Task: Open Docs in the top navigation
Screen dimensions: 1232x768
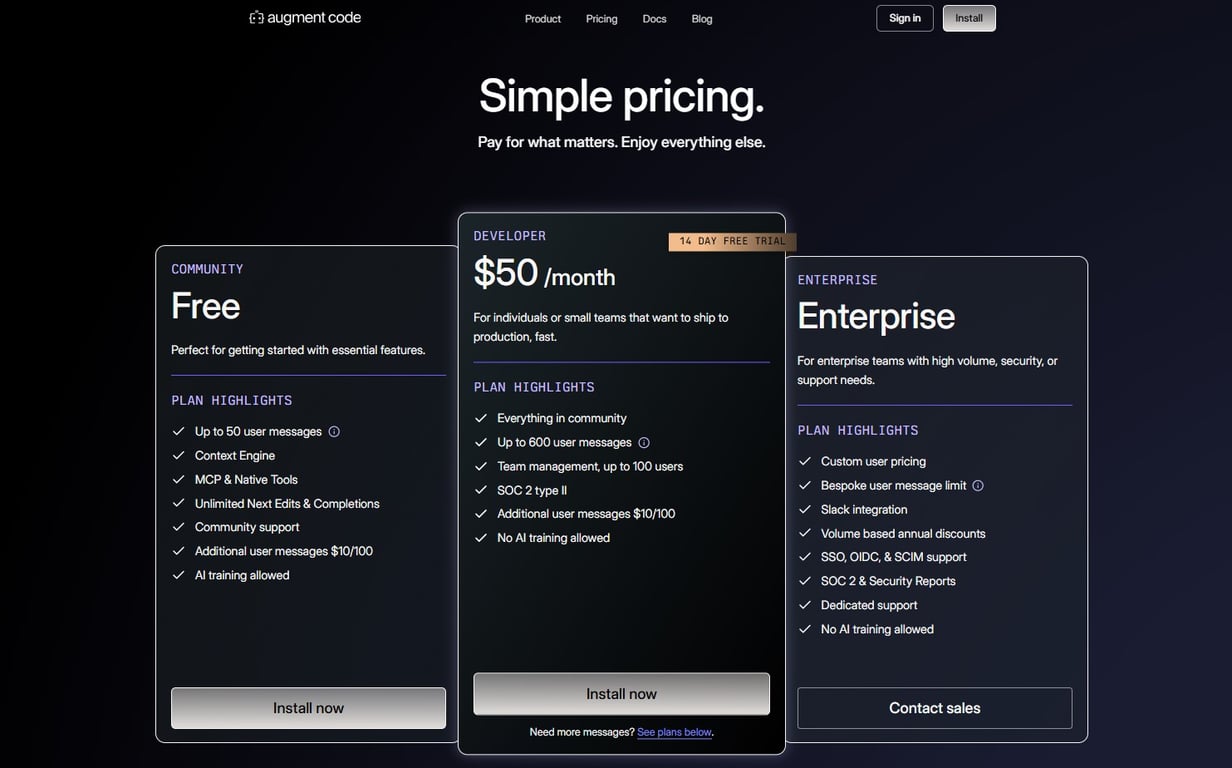Action: [654, 19]
